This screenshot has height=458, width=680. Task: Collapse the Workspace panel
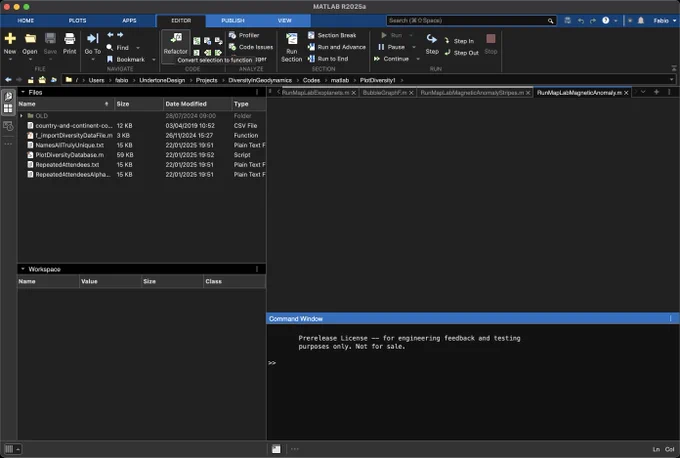(x=23, y=269)
